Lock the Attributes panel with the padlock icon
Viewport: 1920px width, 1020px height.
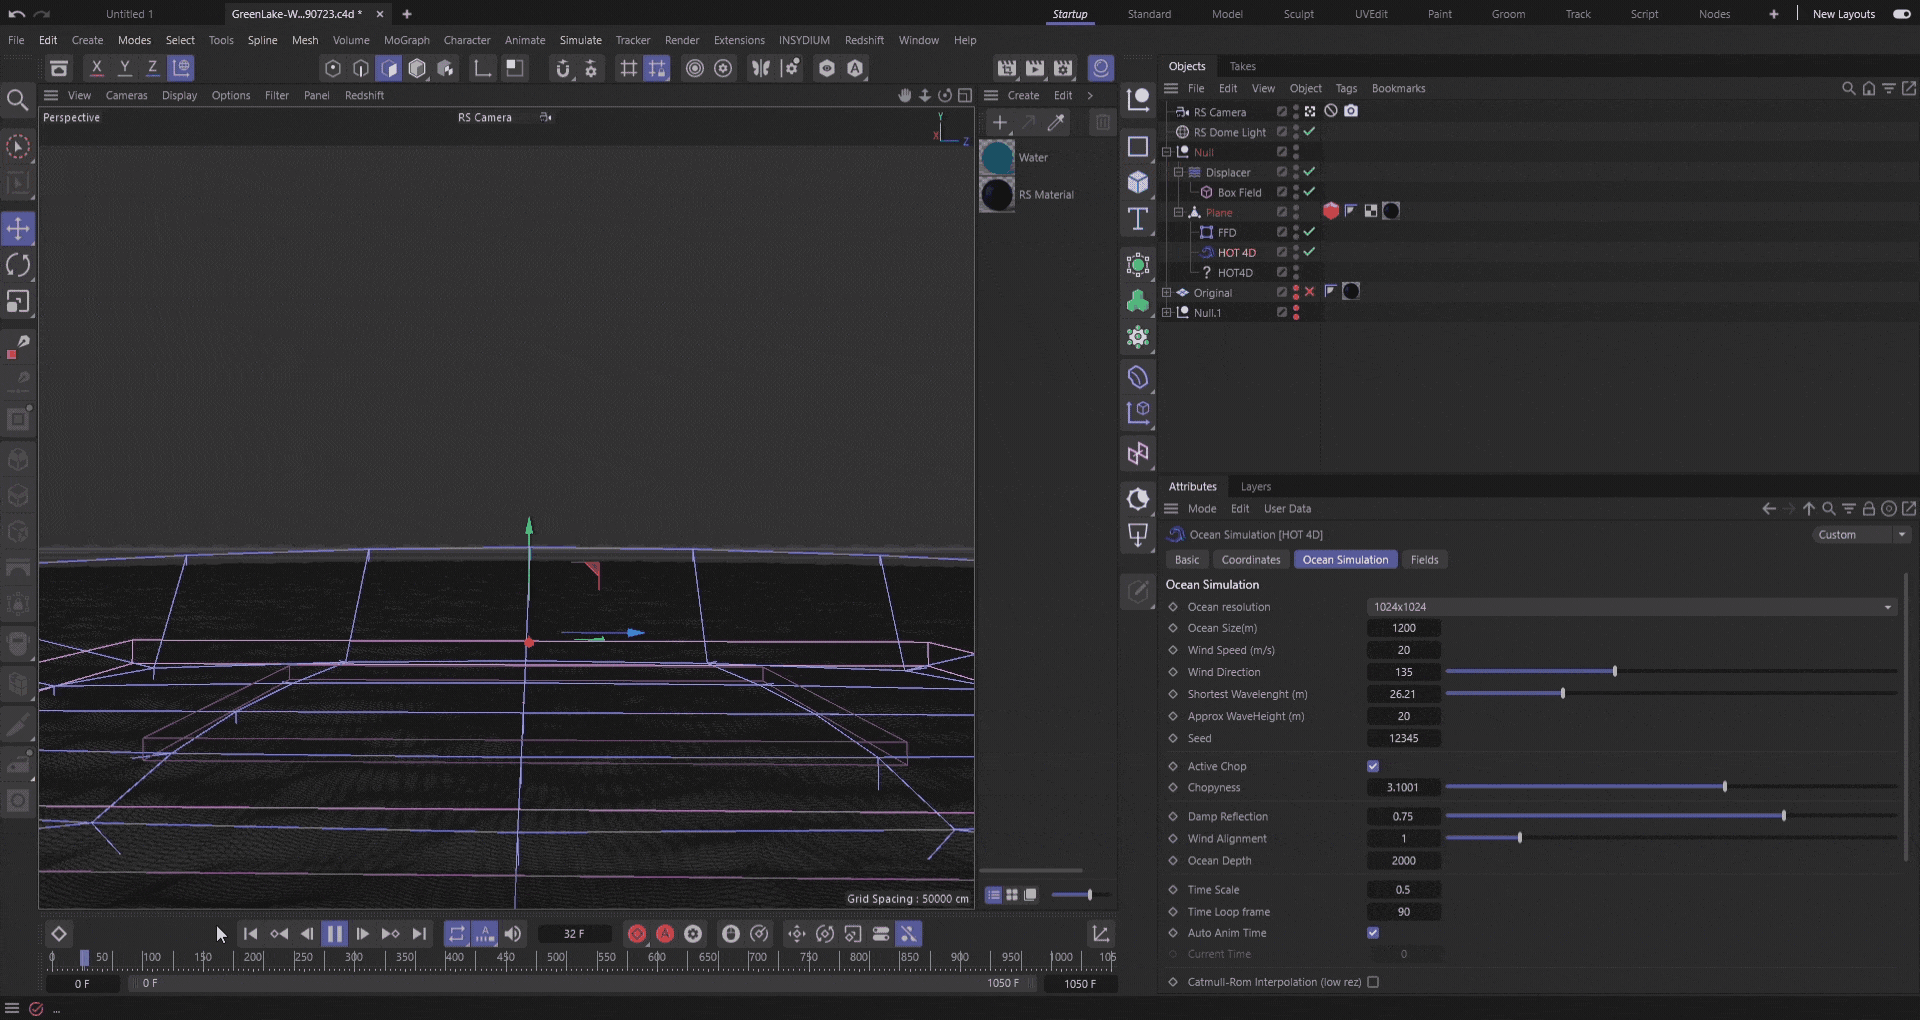[1868, 509]
